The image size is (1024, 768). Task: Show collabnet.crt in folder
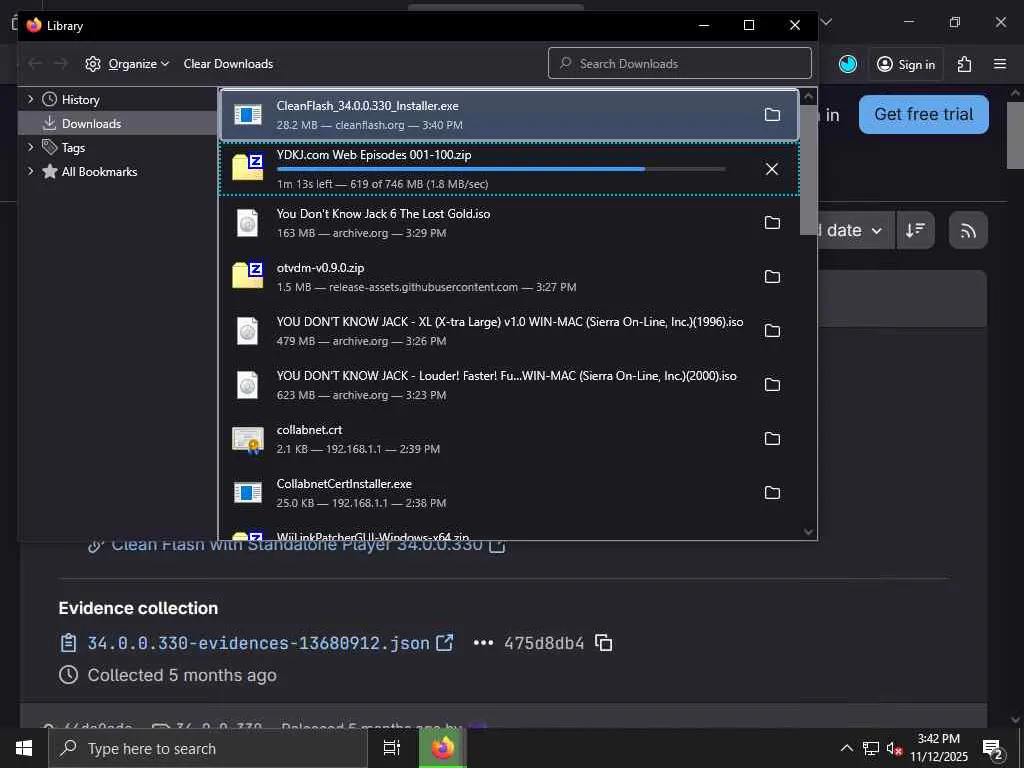tap(772, 439)
